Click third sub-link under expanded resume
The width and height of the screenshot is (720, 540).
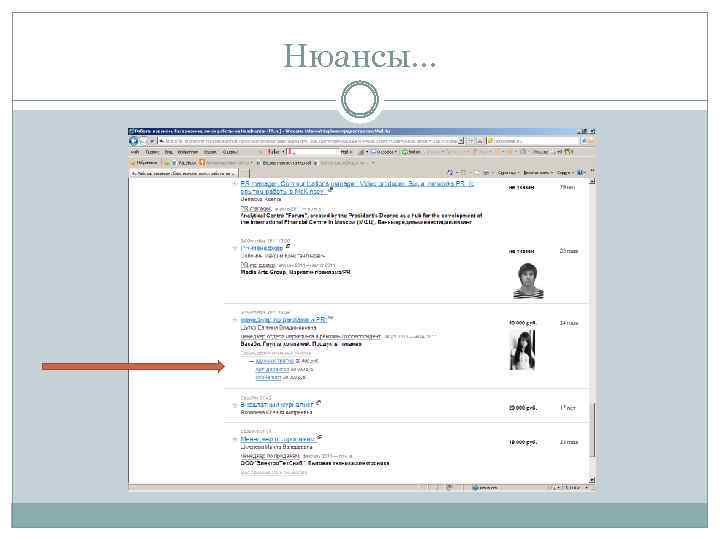tap(268, 377)
